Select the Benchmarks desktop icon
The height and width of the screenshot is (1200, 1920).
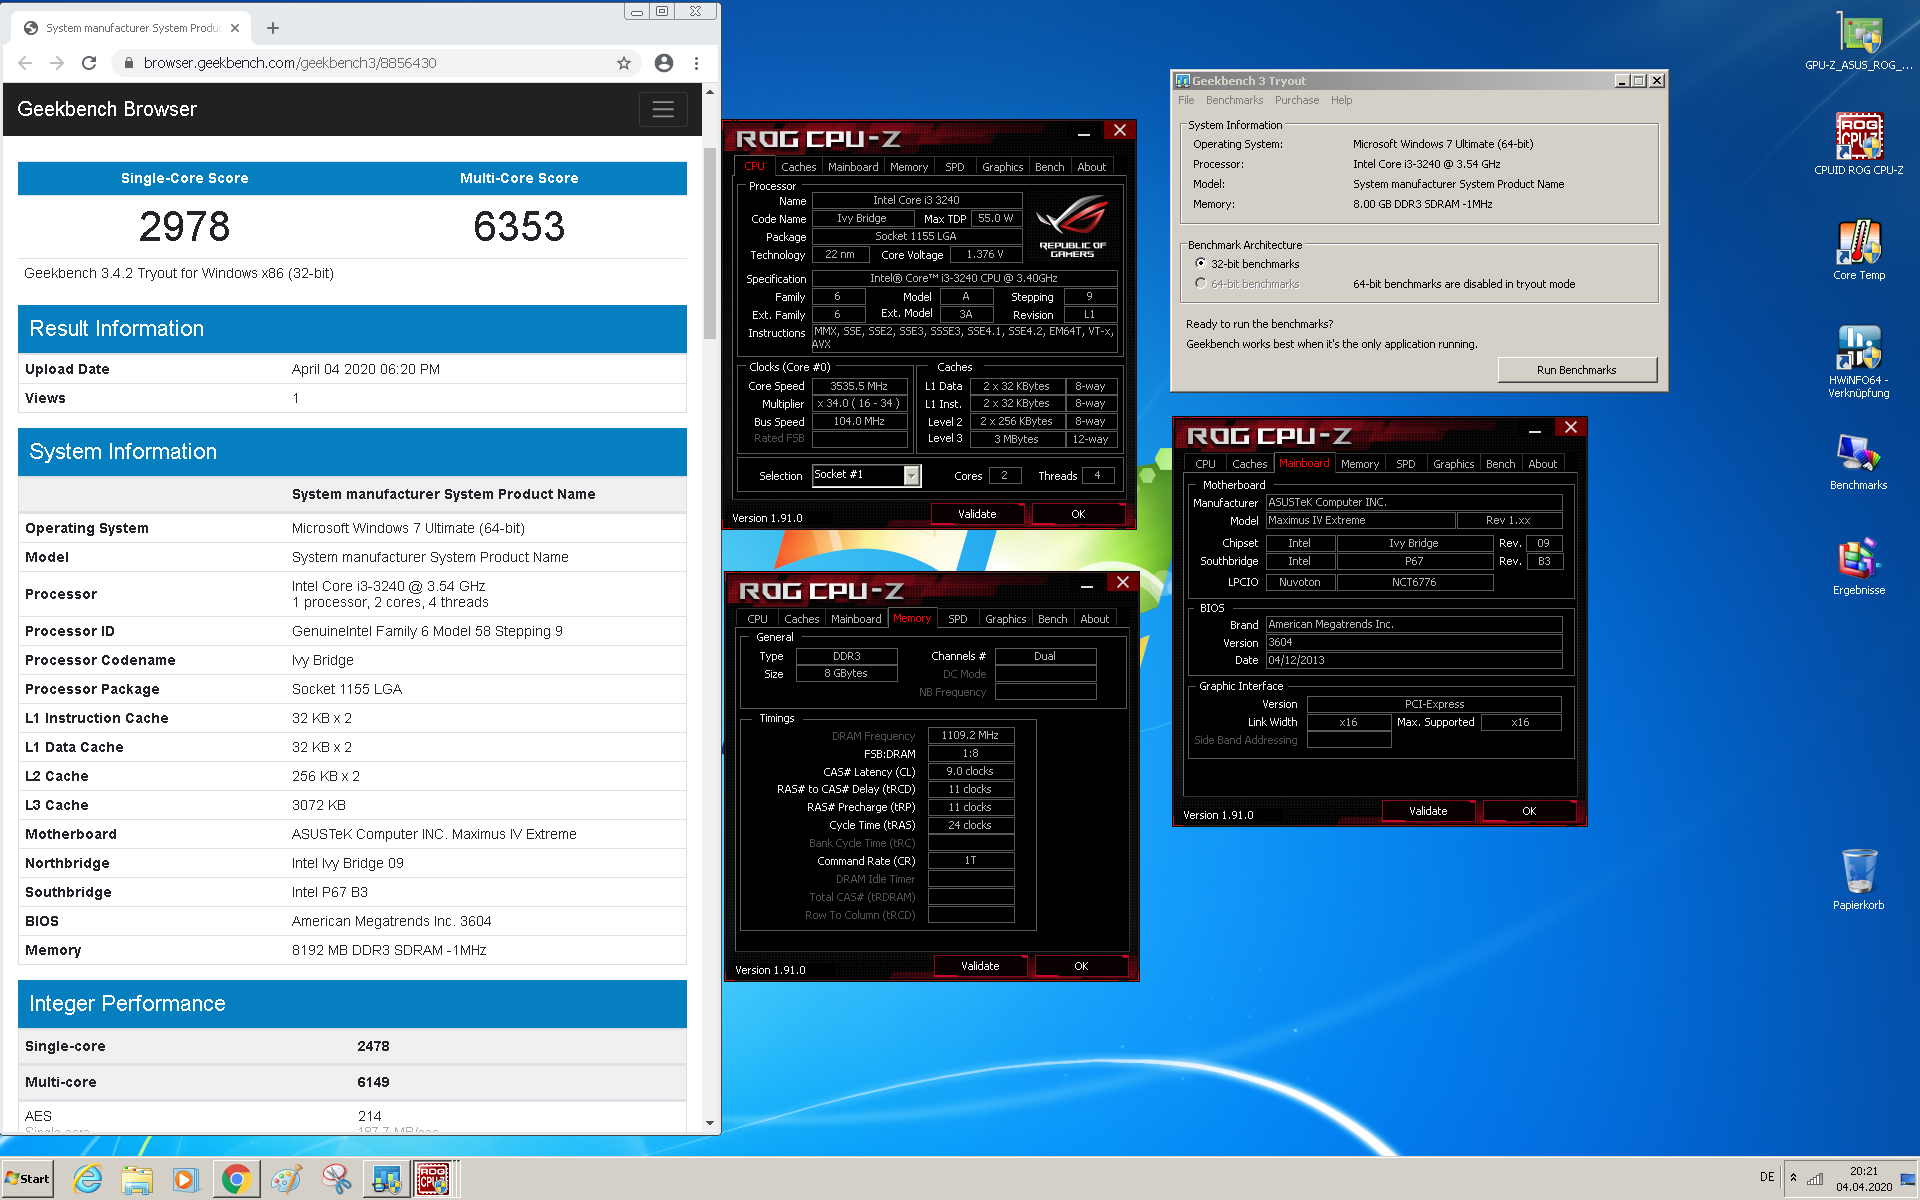click(x=1858, y=462)
